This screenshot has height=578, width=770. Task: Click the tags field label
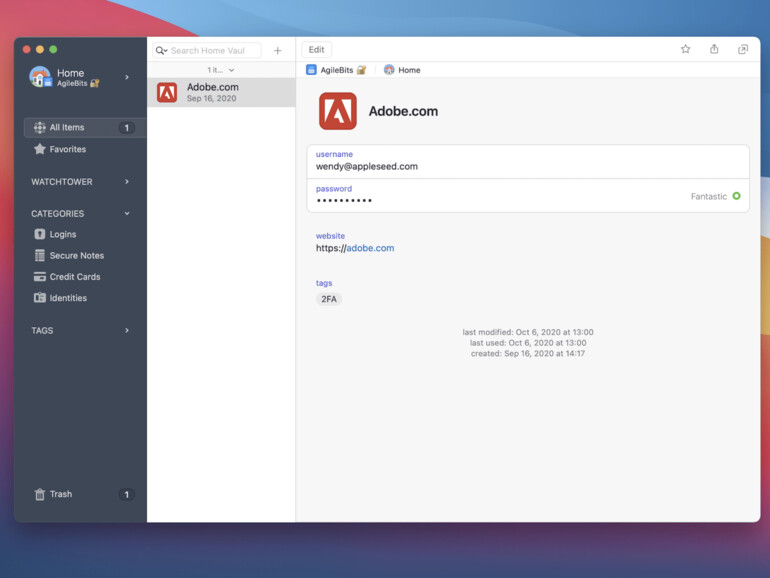pos(324,283)
